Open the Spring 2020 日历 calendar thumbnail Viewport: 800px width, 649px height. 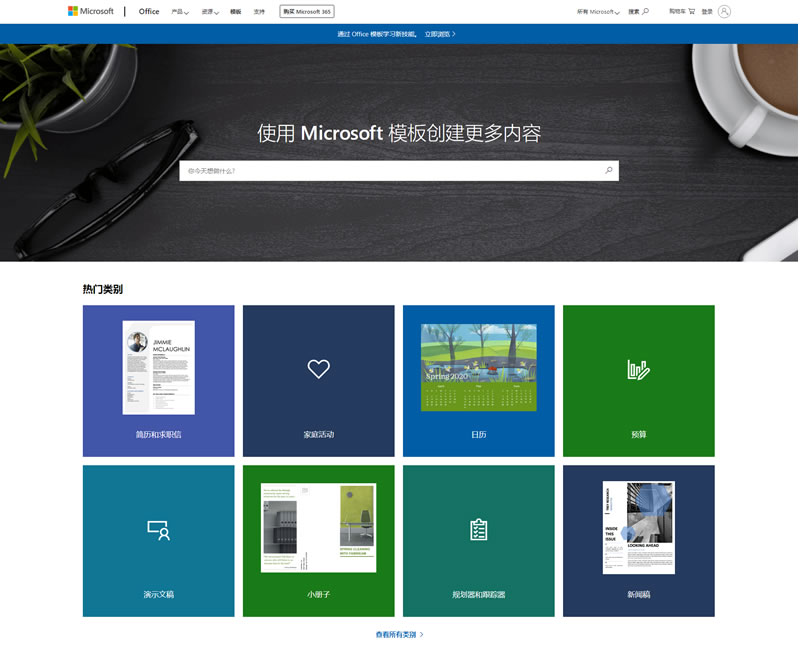479,367
